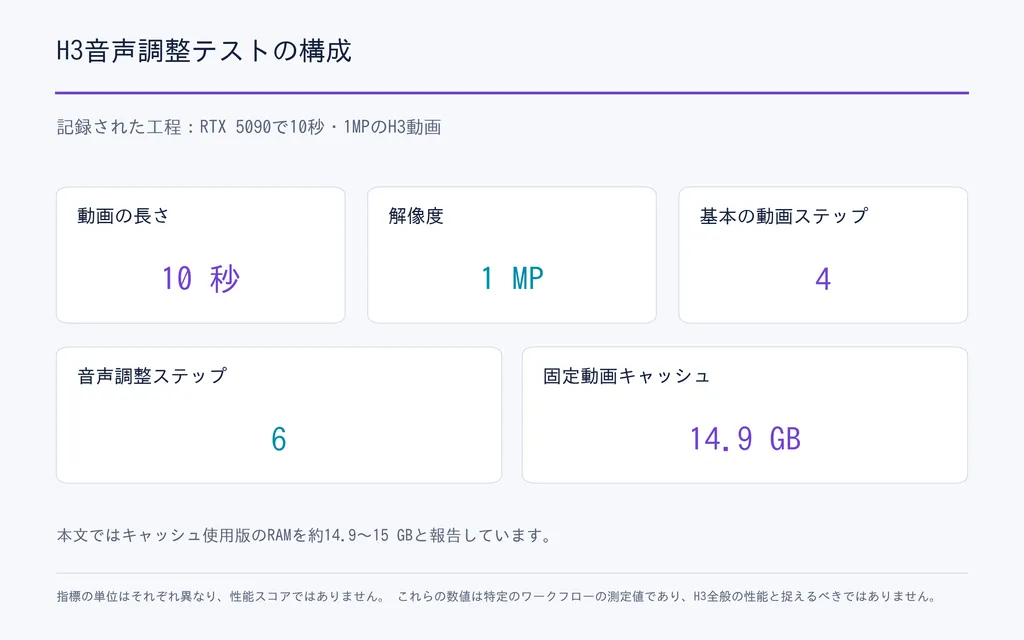
Task: Select the 解像度 card label
Action: [416, 216]
